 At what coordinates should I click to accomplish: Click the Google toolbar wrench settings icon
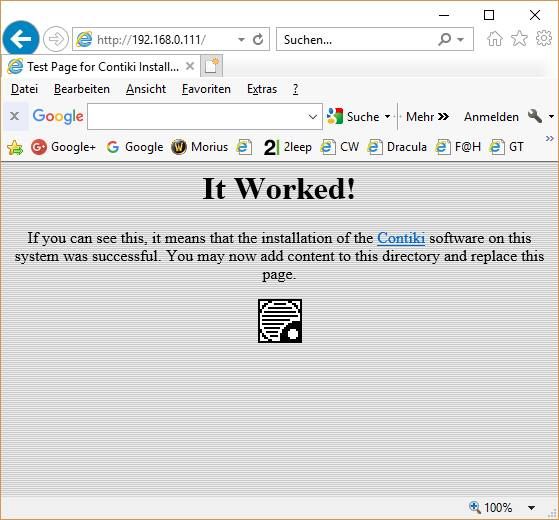(535, 116)
